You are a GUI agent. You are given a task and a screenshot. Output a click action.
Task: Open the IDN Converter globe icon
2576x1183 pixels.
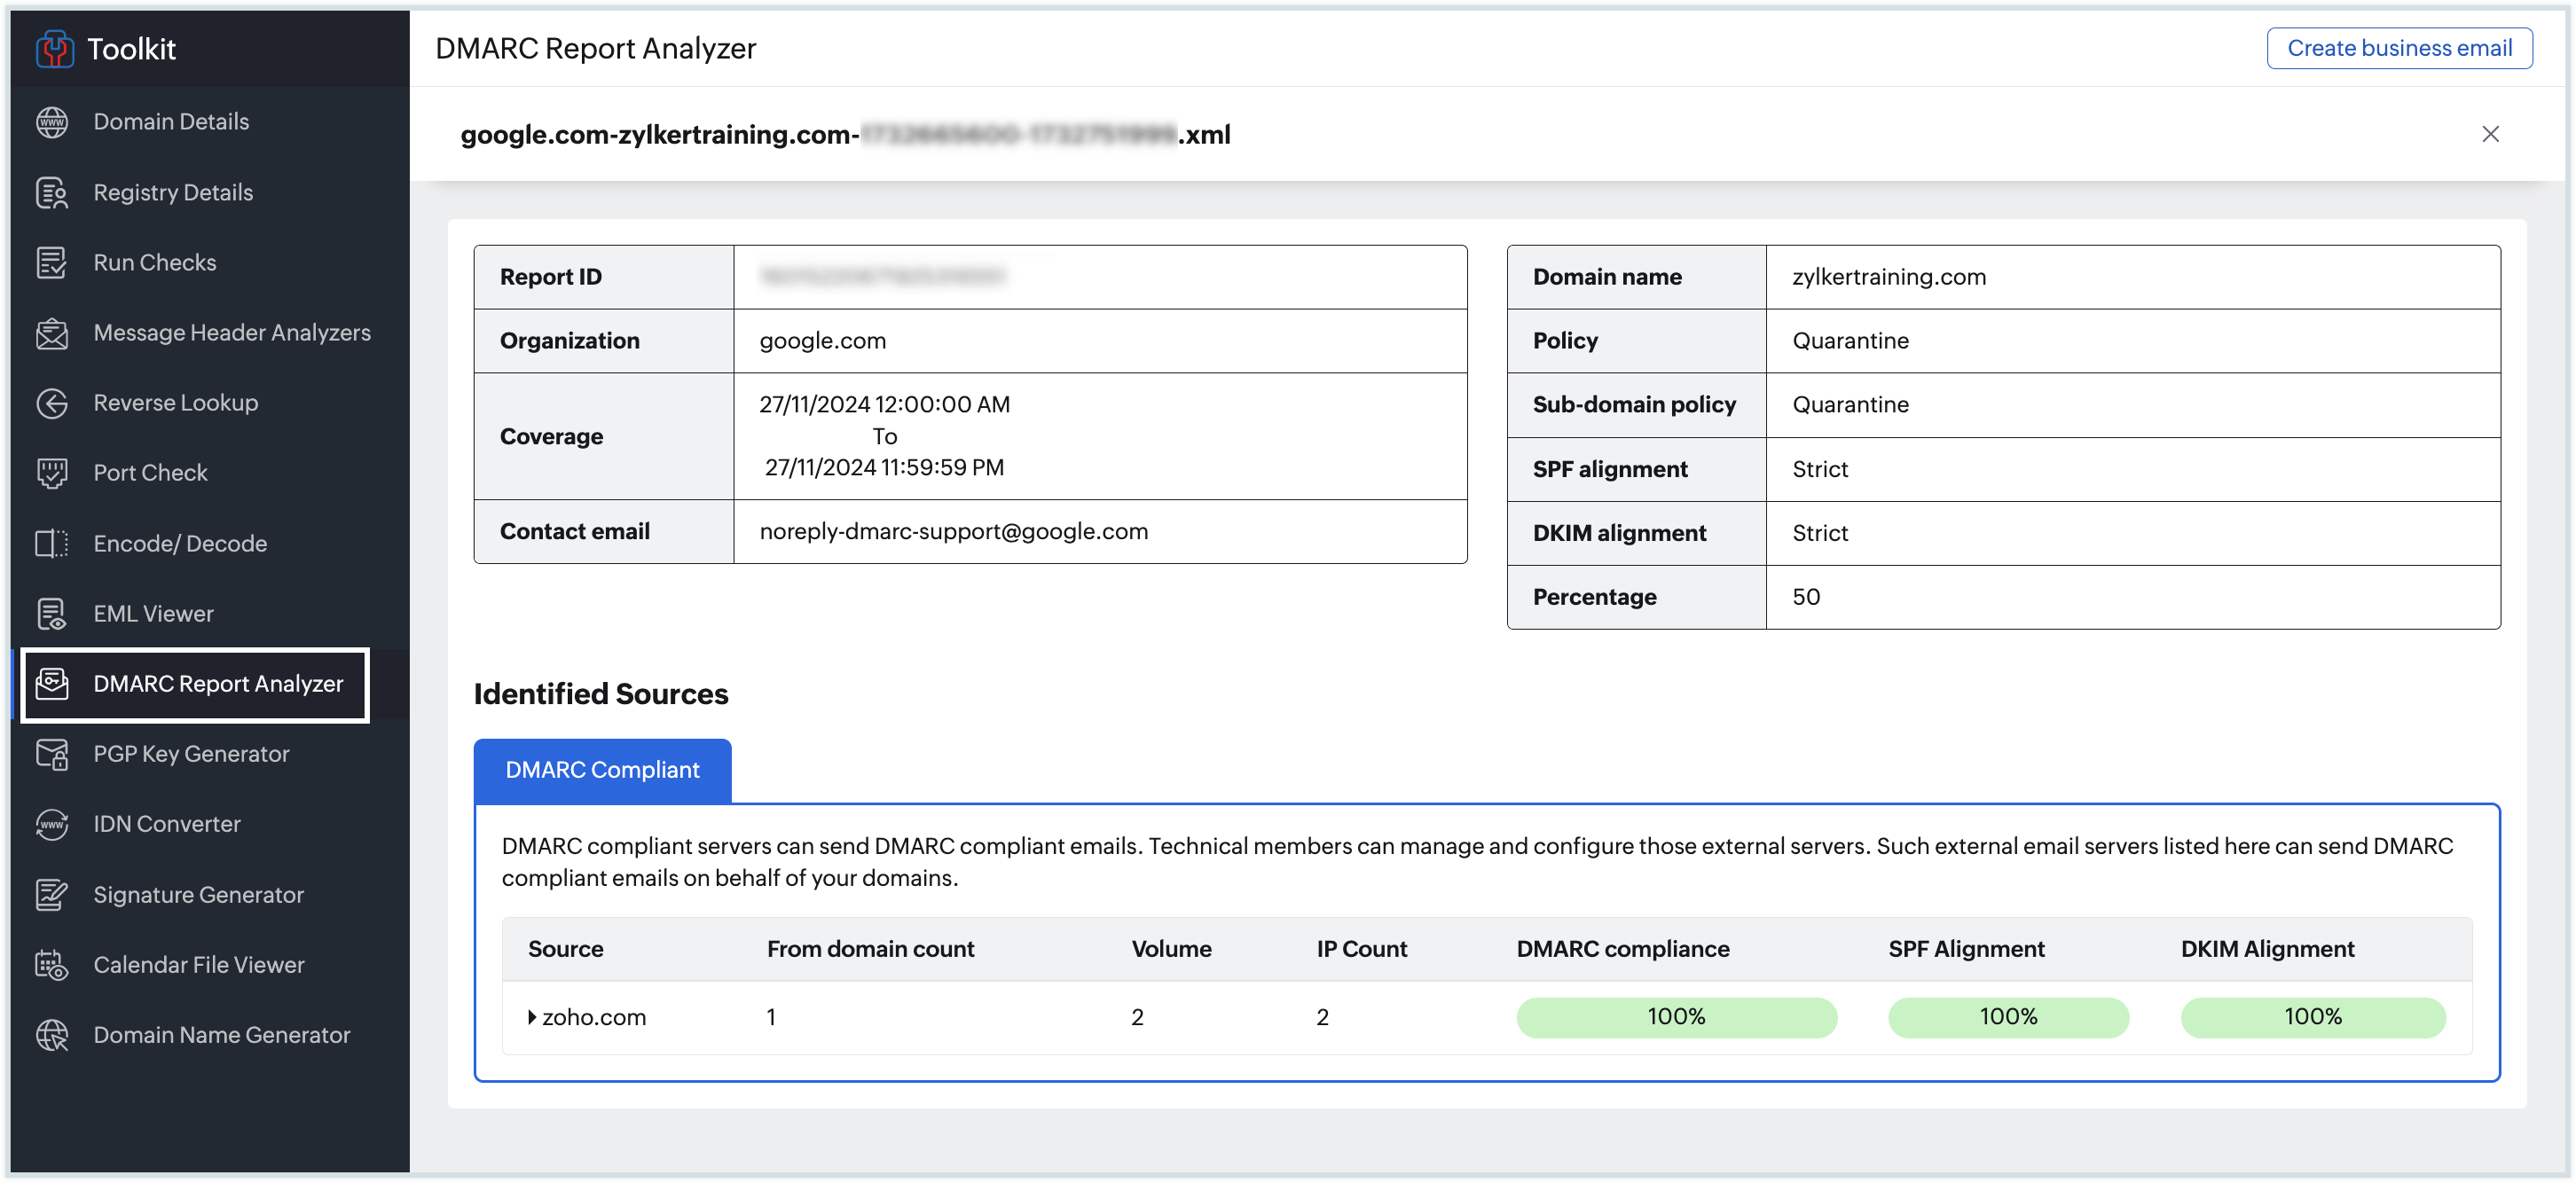pos(51,824)
